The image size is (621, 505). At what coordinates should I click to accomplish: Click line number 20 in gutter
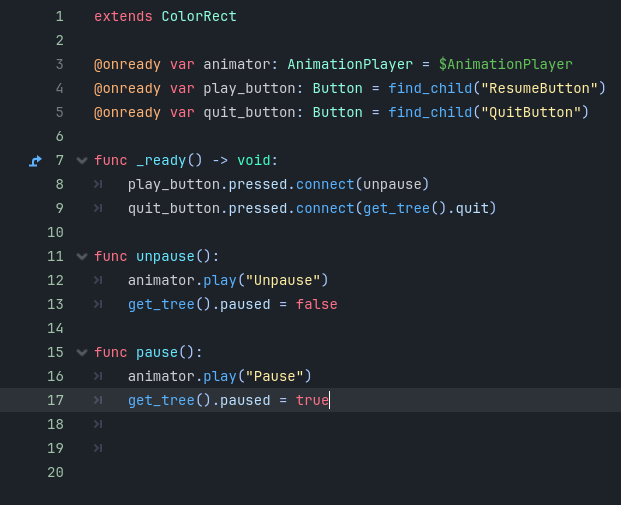[x=55, y=473]
